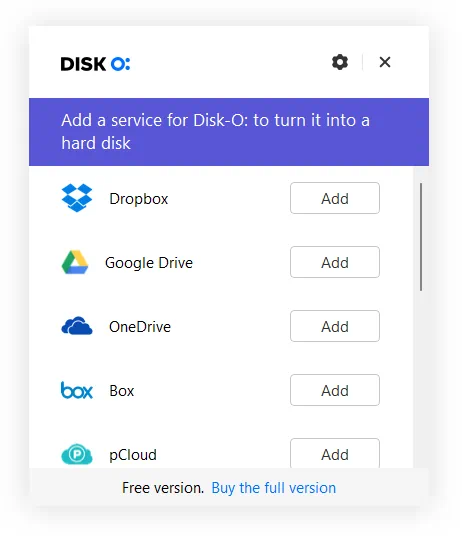Select the pCloud label text
Screen dimensions: 462x536
pos(133,455)
